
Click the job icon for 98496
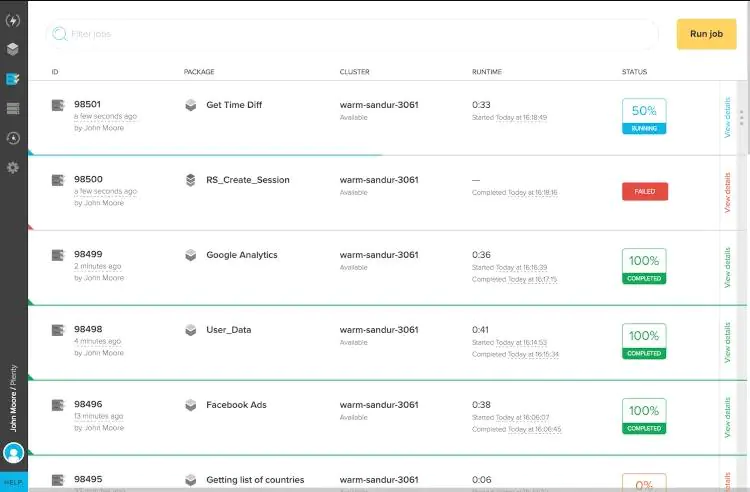coord(58,405)
